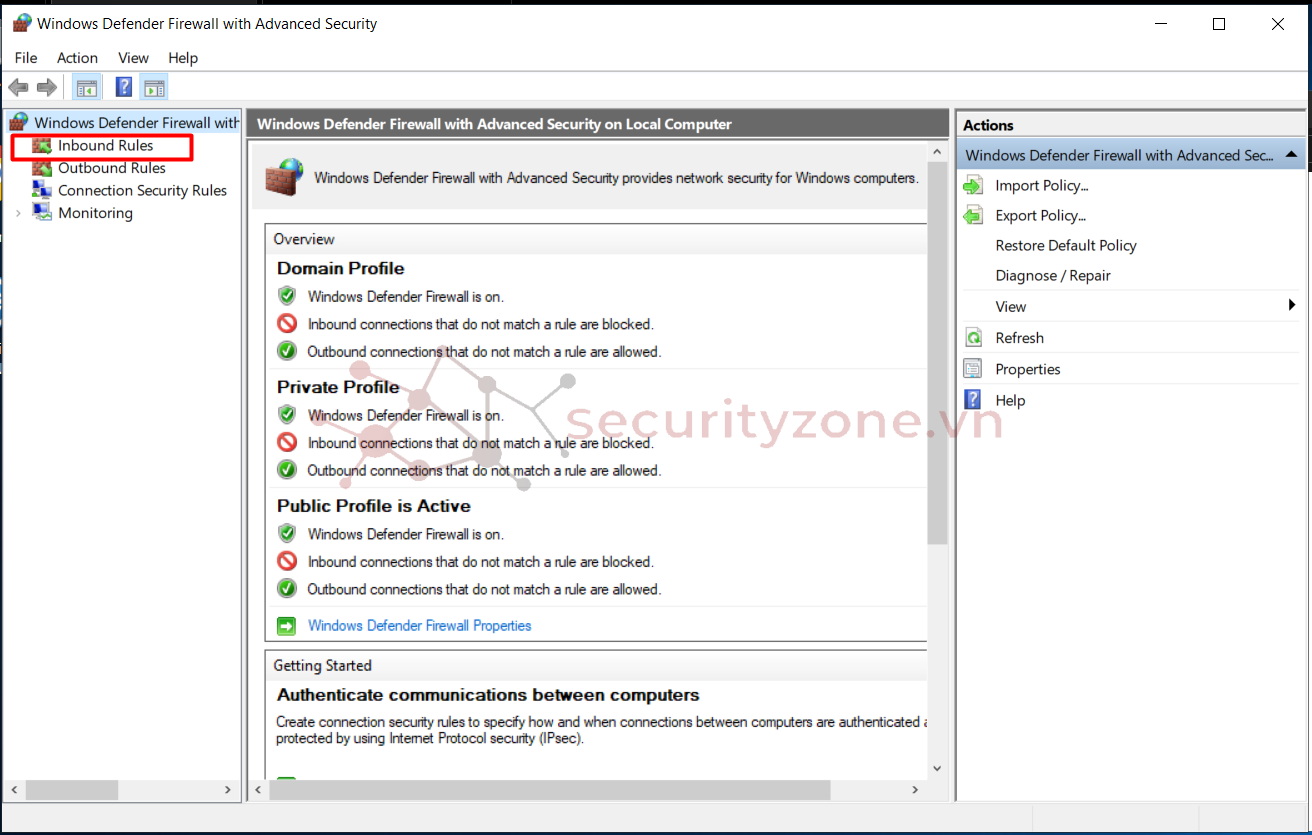
Task: Open the File menu
Action: pos(26,58)
